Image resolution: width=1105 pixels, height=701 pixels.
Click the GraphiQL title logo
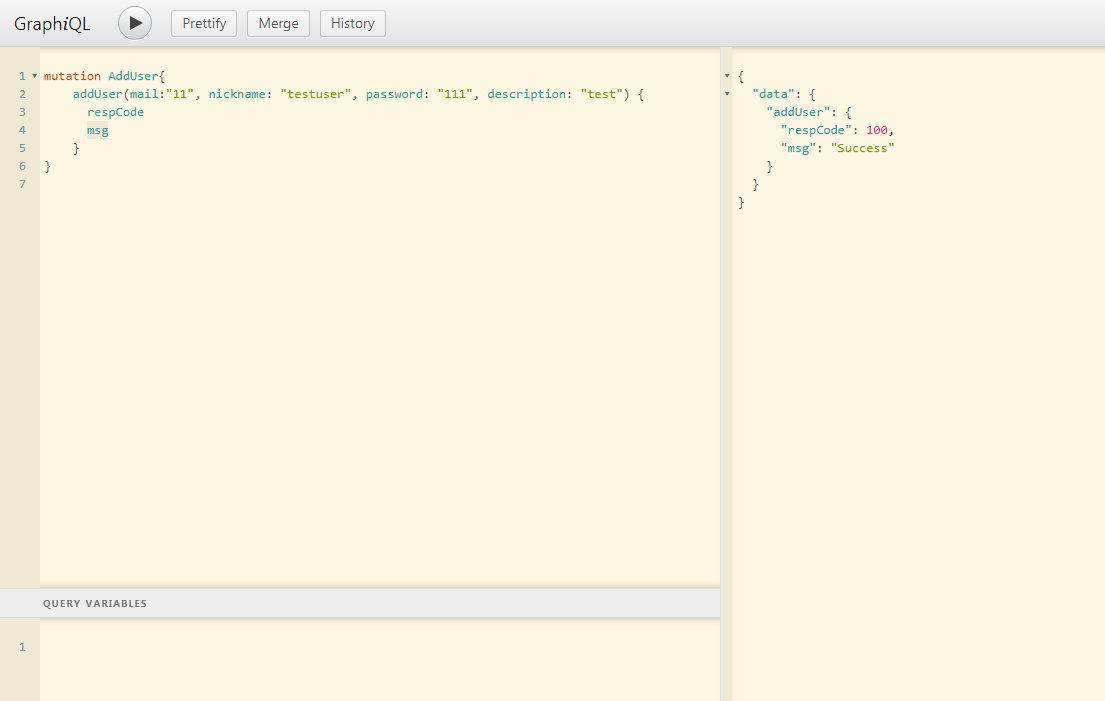[x=52, y=23]
